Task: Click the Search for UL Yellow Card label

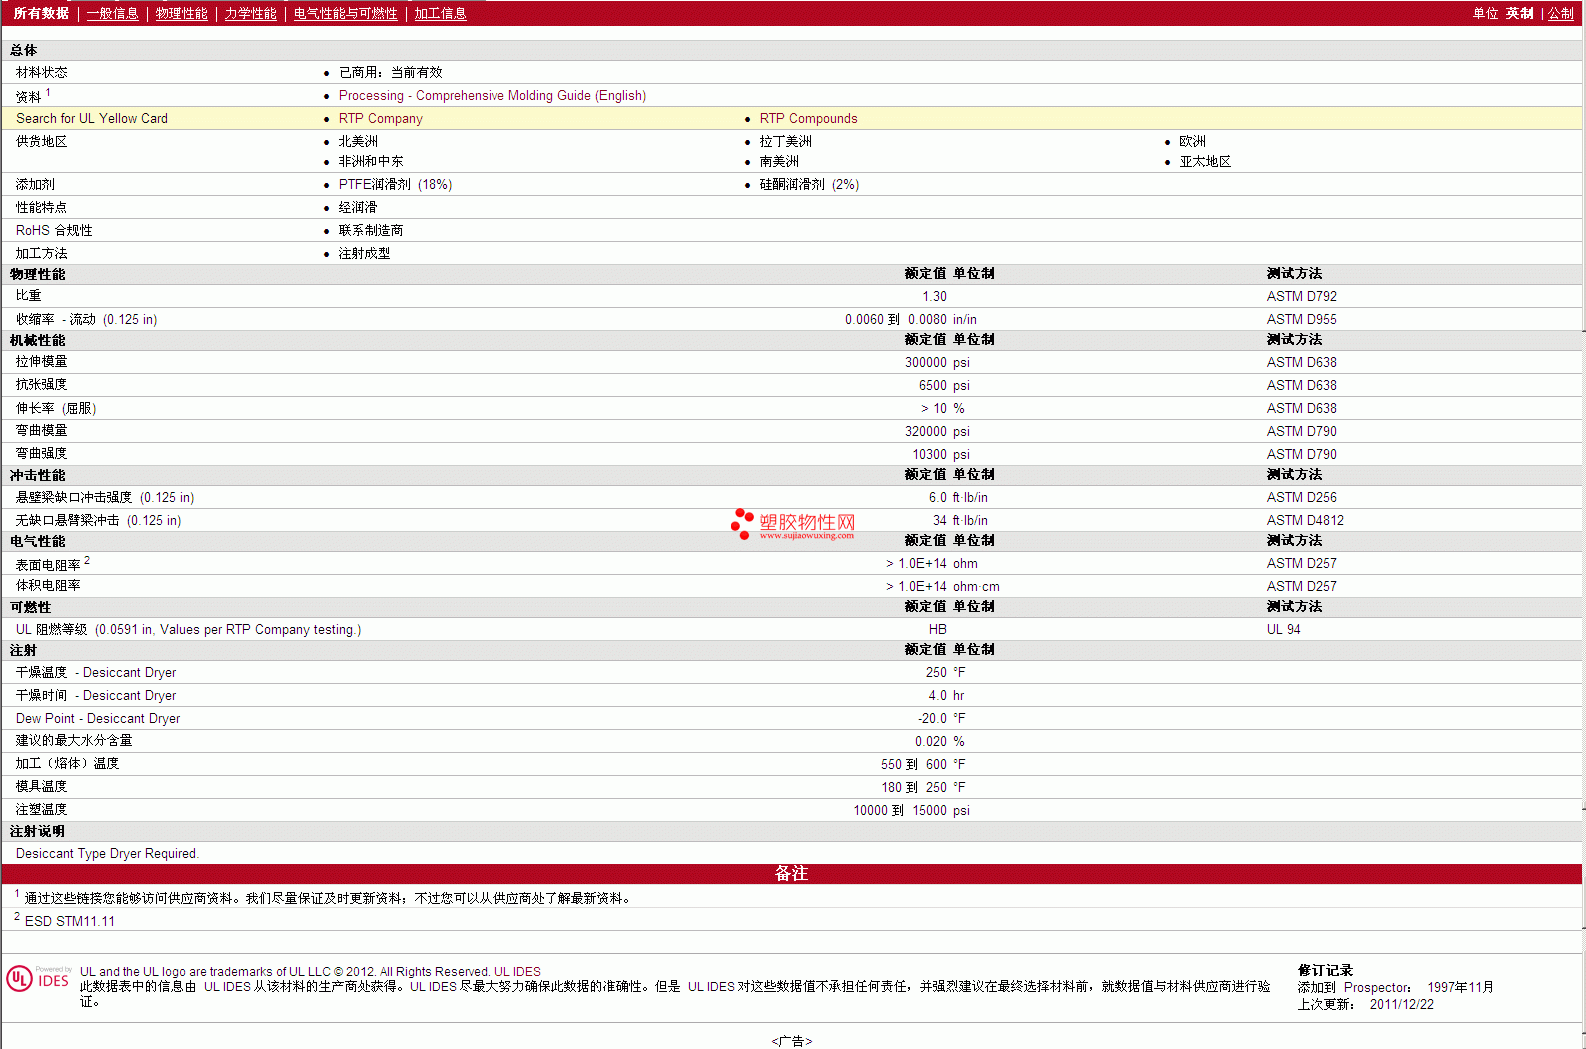Action: click(92, 119)
